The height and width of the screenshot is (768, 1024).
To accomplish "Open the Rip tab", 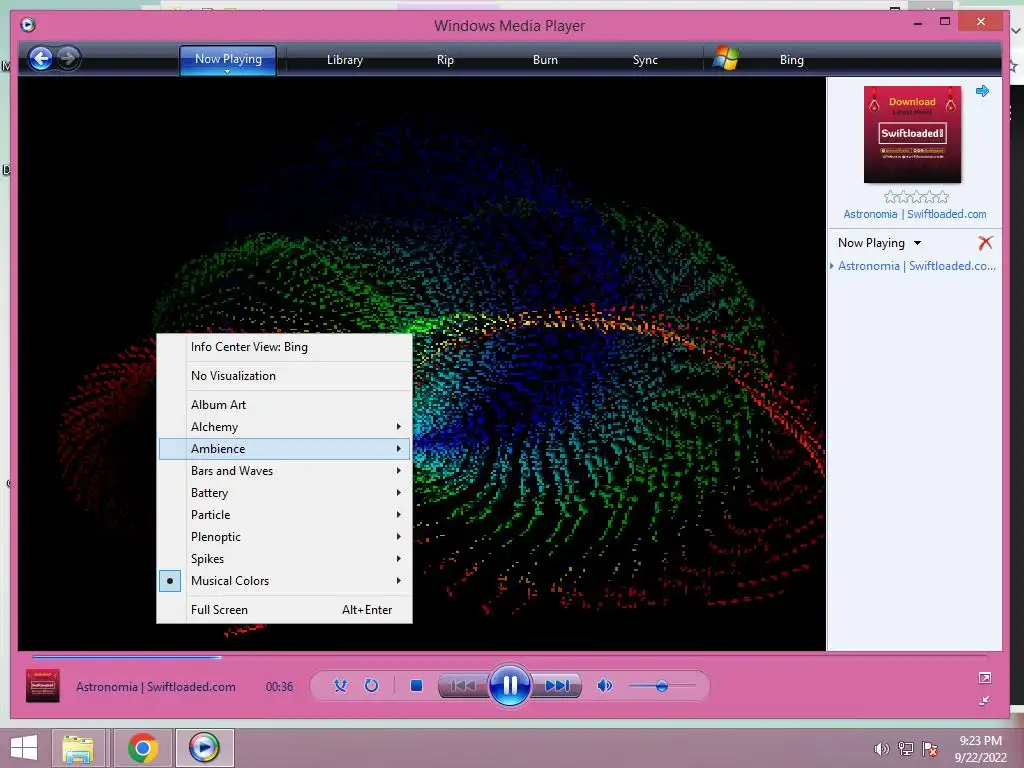I will (445, 59).
